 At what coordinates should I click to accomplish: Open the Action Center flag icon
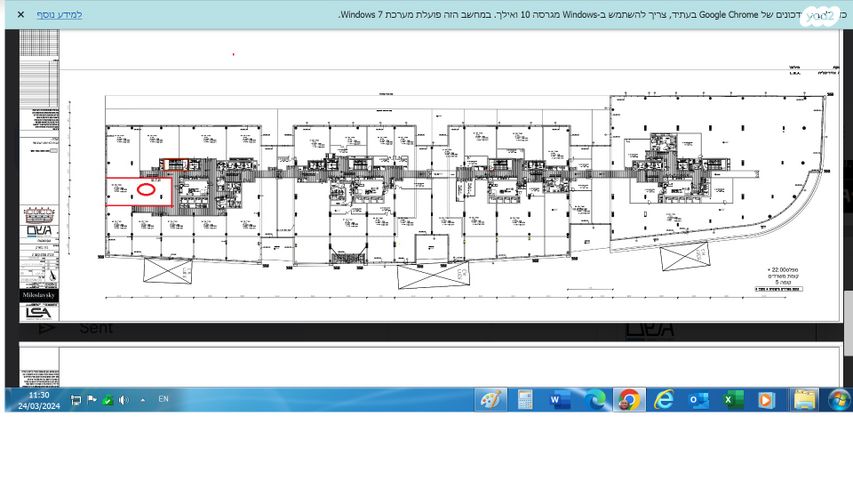[x=91, y=400]
